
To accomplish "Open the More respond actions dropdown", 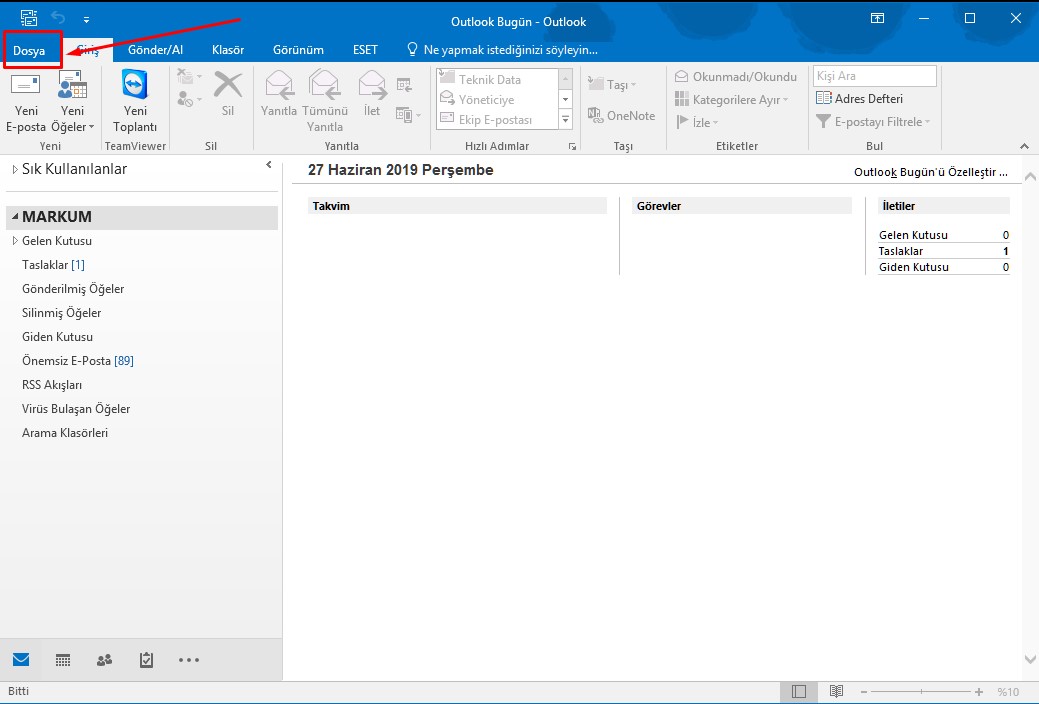I will [x=408, y=114].
